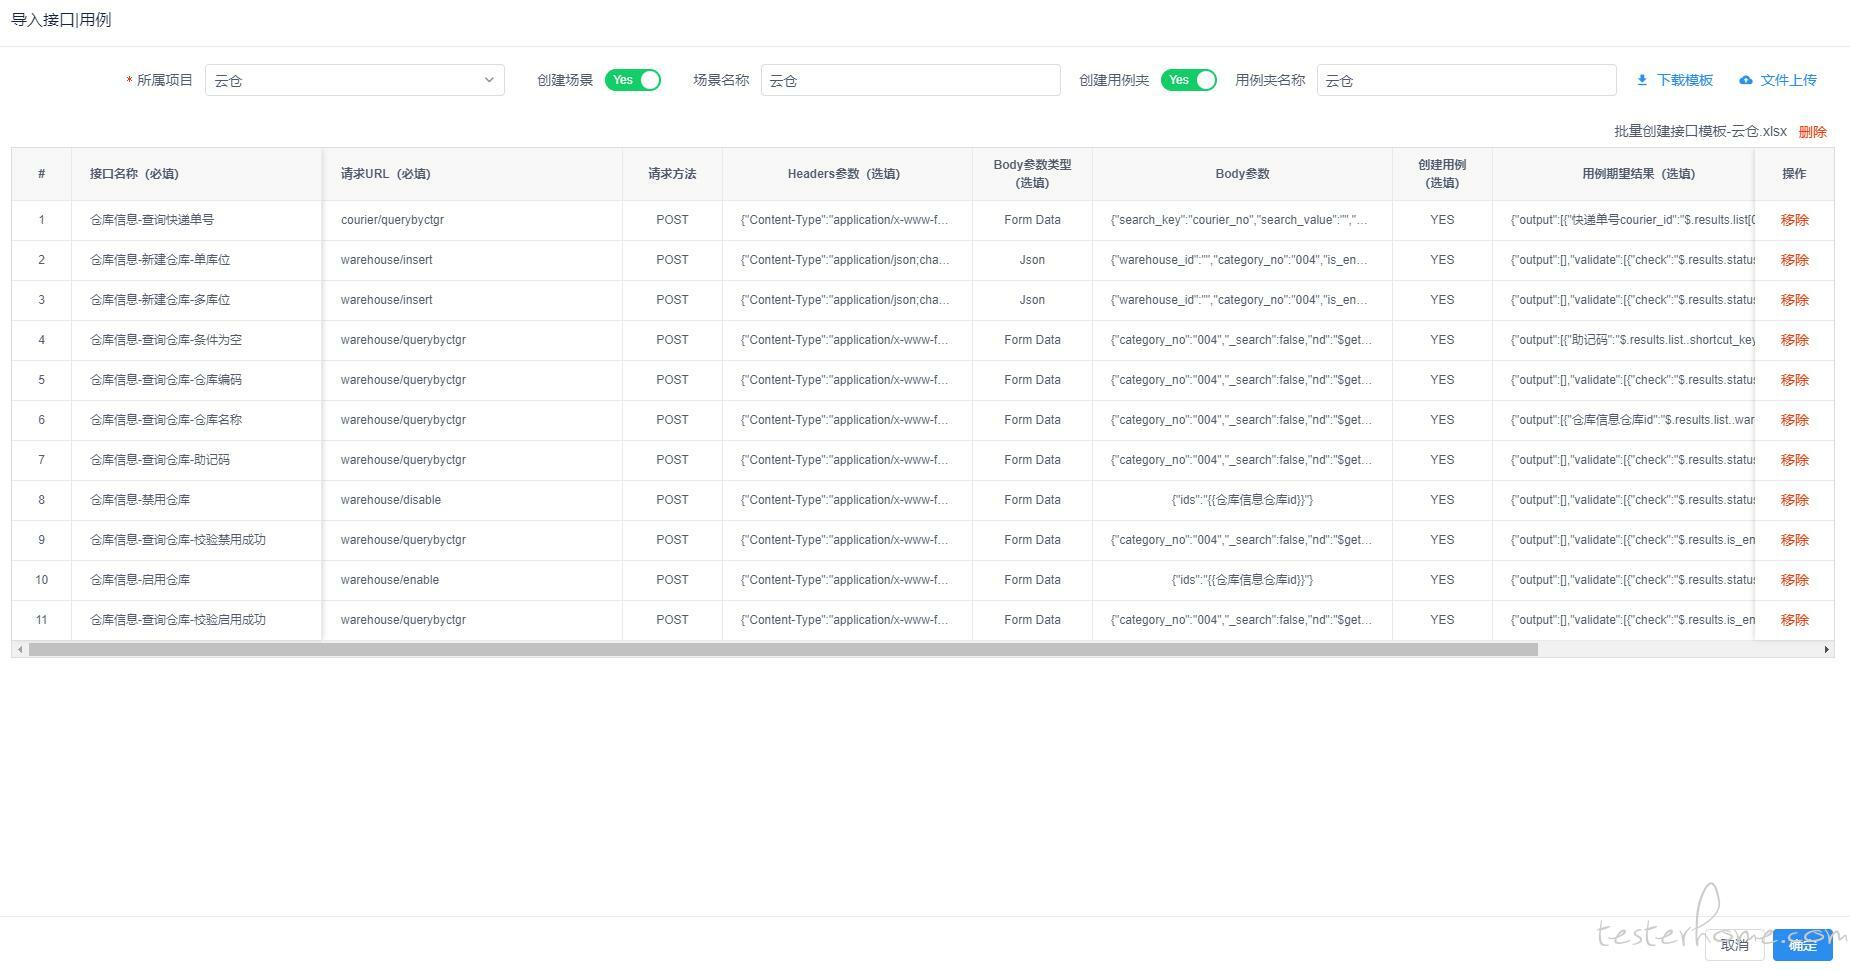Click Body参数 cell of 仓库信息-禁用仓库 row
1850x971 pixels.
(x=1242, y=500)
